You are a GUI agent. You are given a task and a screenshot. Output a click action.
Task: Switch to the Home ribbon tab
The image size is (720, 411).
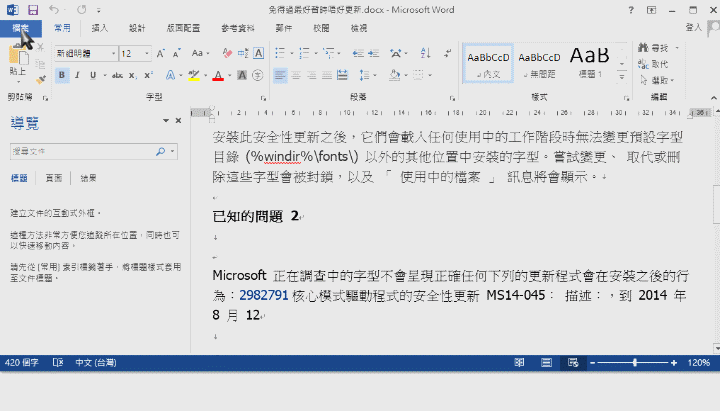point(62,28)
